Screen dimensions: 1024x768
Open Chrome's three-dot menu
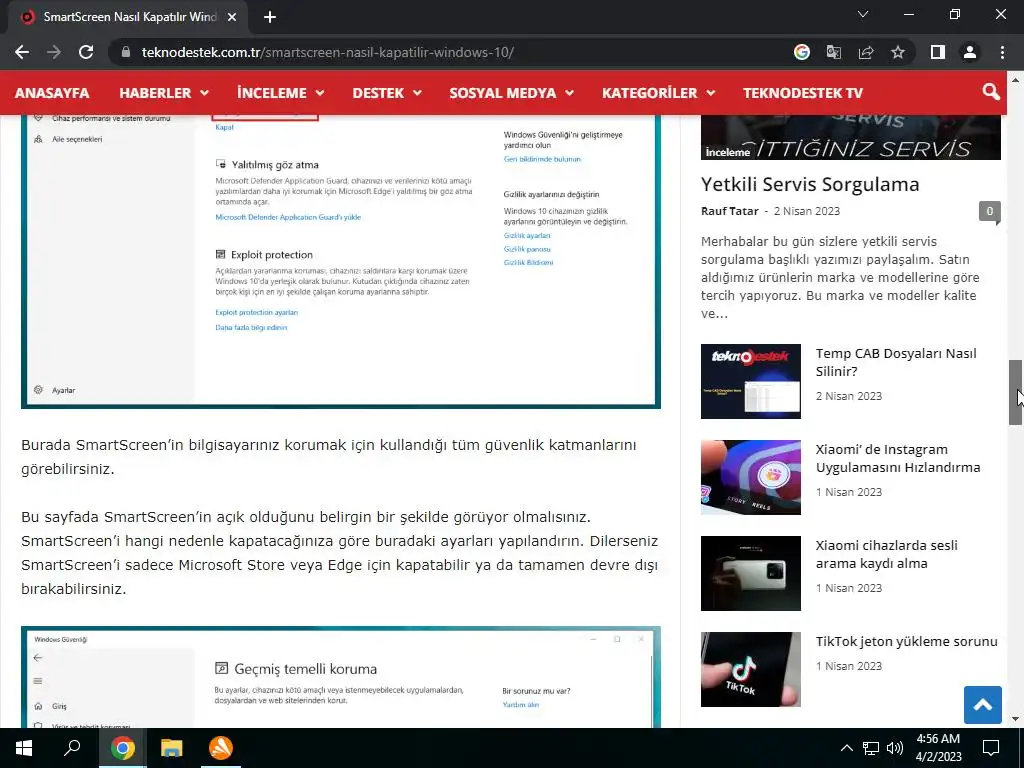[1002, 52]
